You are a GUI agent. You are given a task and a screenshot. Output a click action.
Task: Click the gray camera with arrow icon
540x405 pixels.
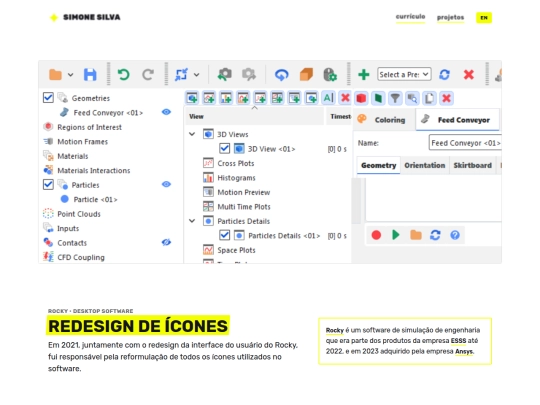pos(249,74)
